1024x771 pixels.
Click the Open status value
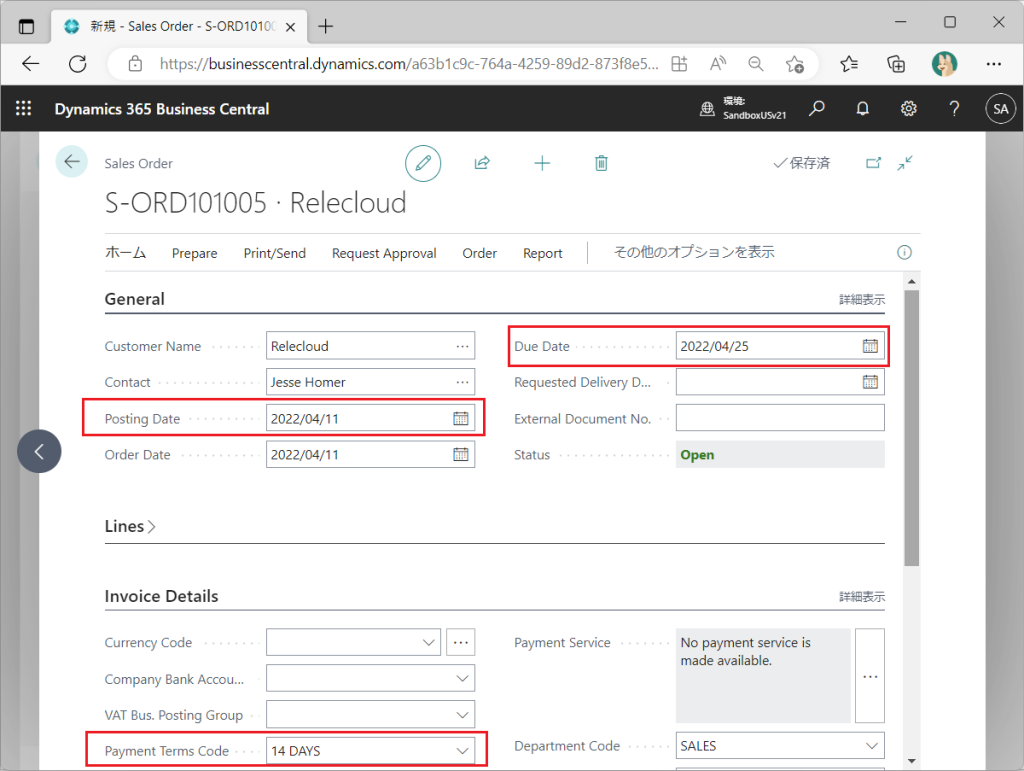pos(697,454)
